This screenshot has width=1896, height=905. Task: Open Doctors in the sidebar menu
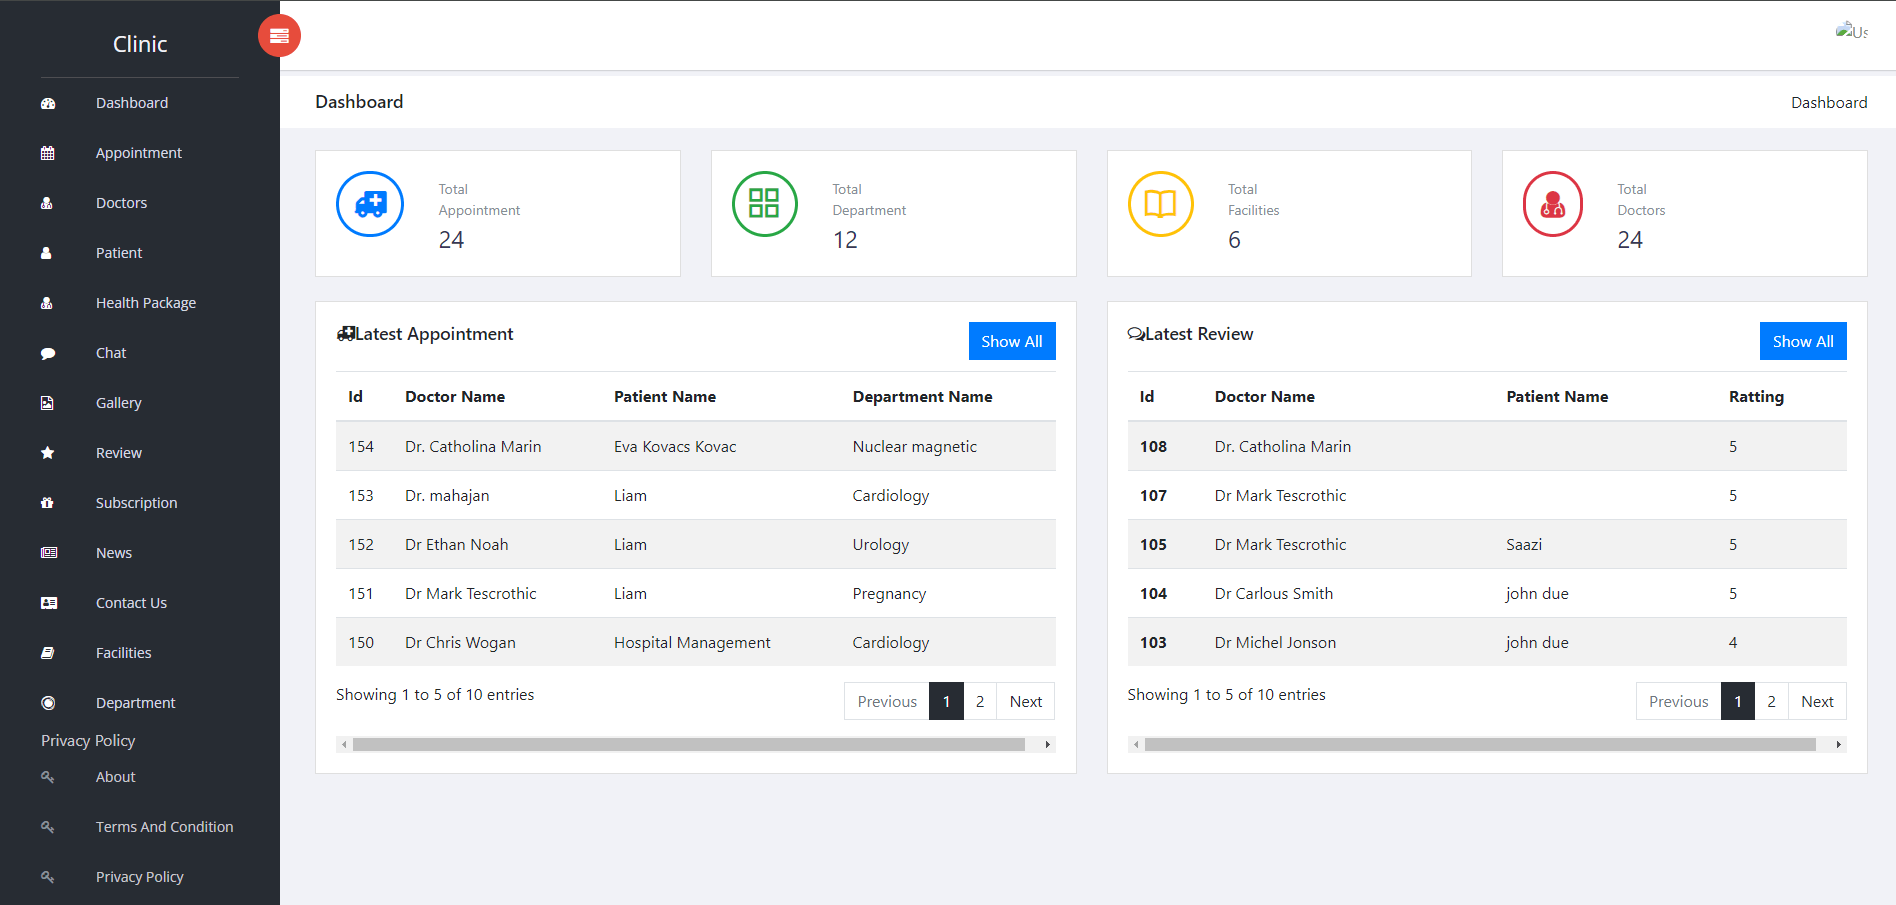point(121,203)
